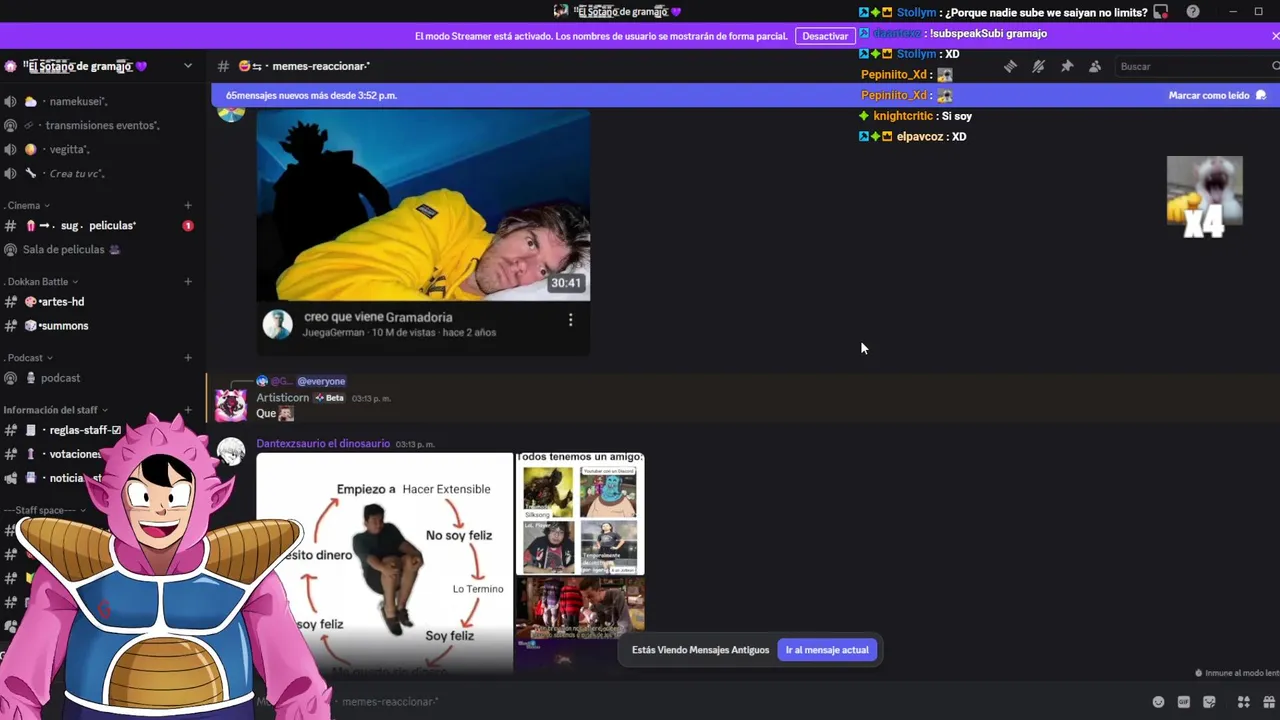Open the Nitro gift icon
The image size is (1280, 720).
coord(1268,702)
